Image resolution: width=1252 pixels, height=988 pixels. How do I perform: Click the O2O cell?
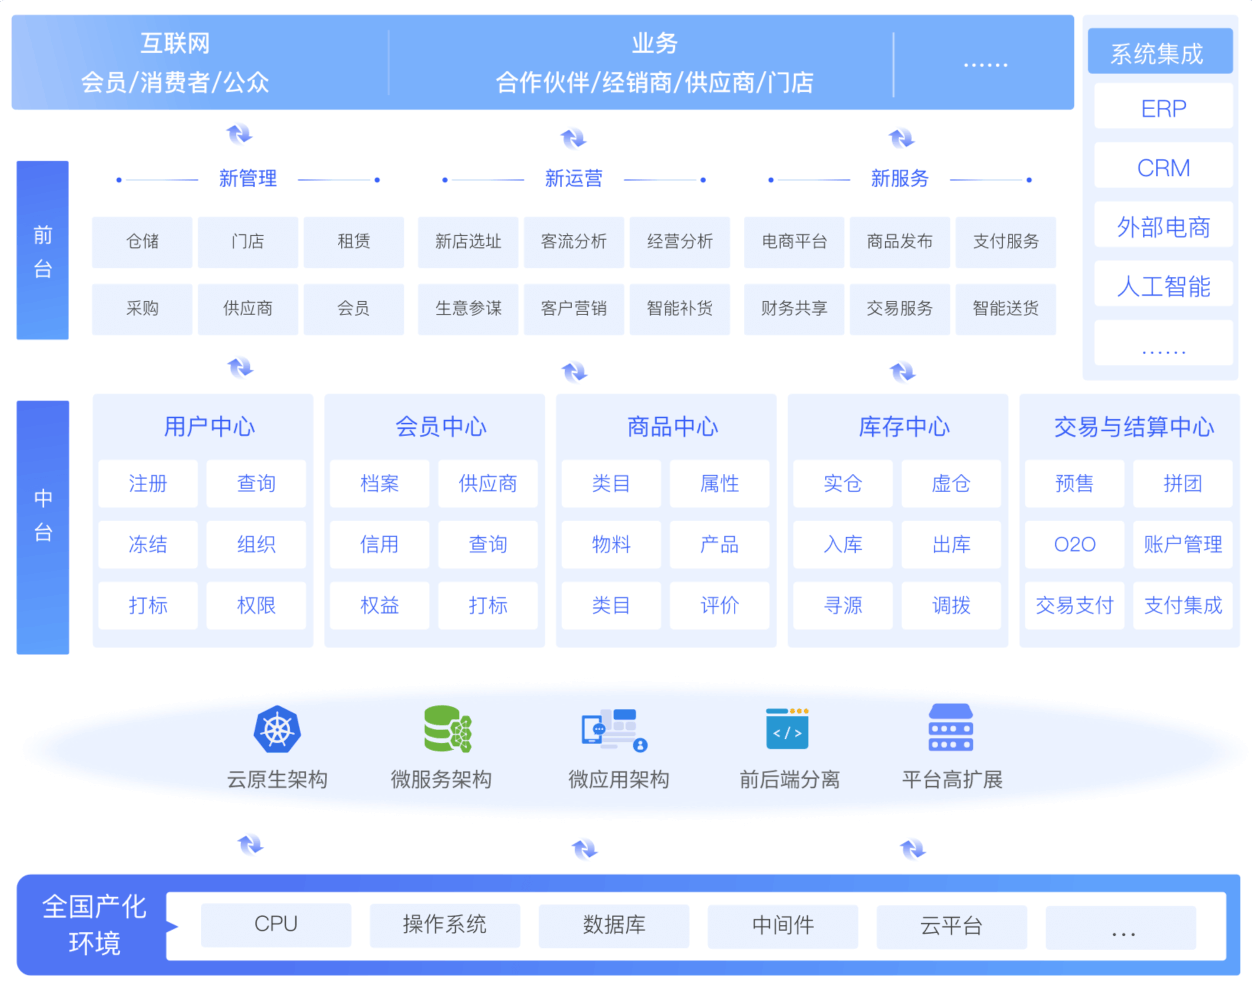[x=1075, y=545]
